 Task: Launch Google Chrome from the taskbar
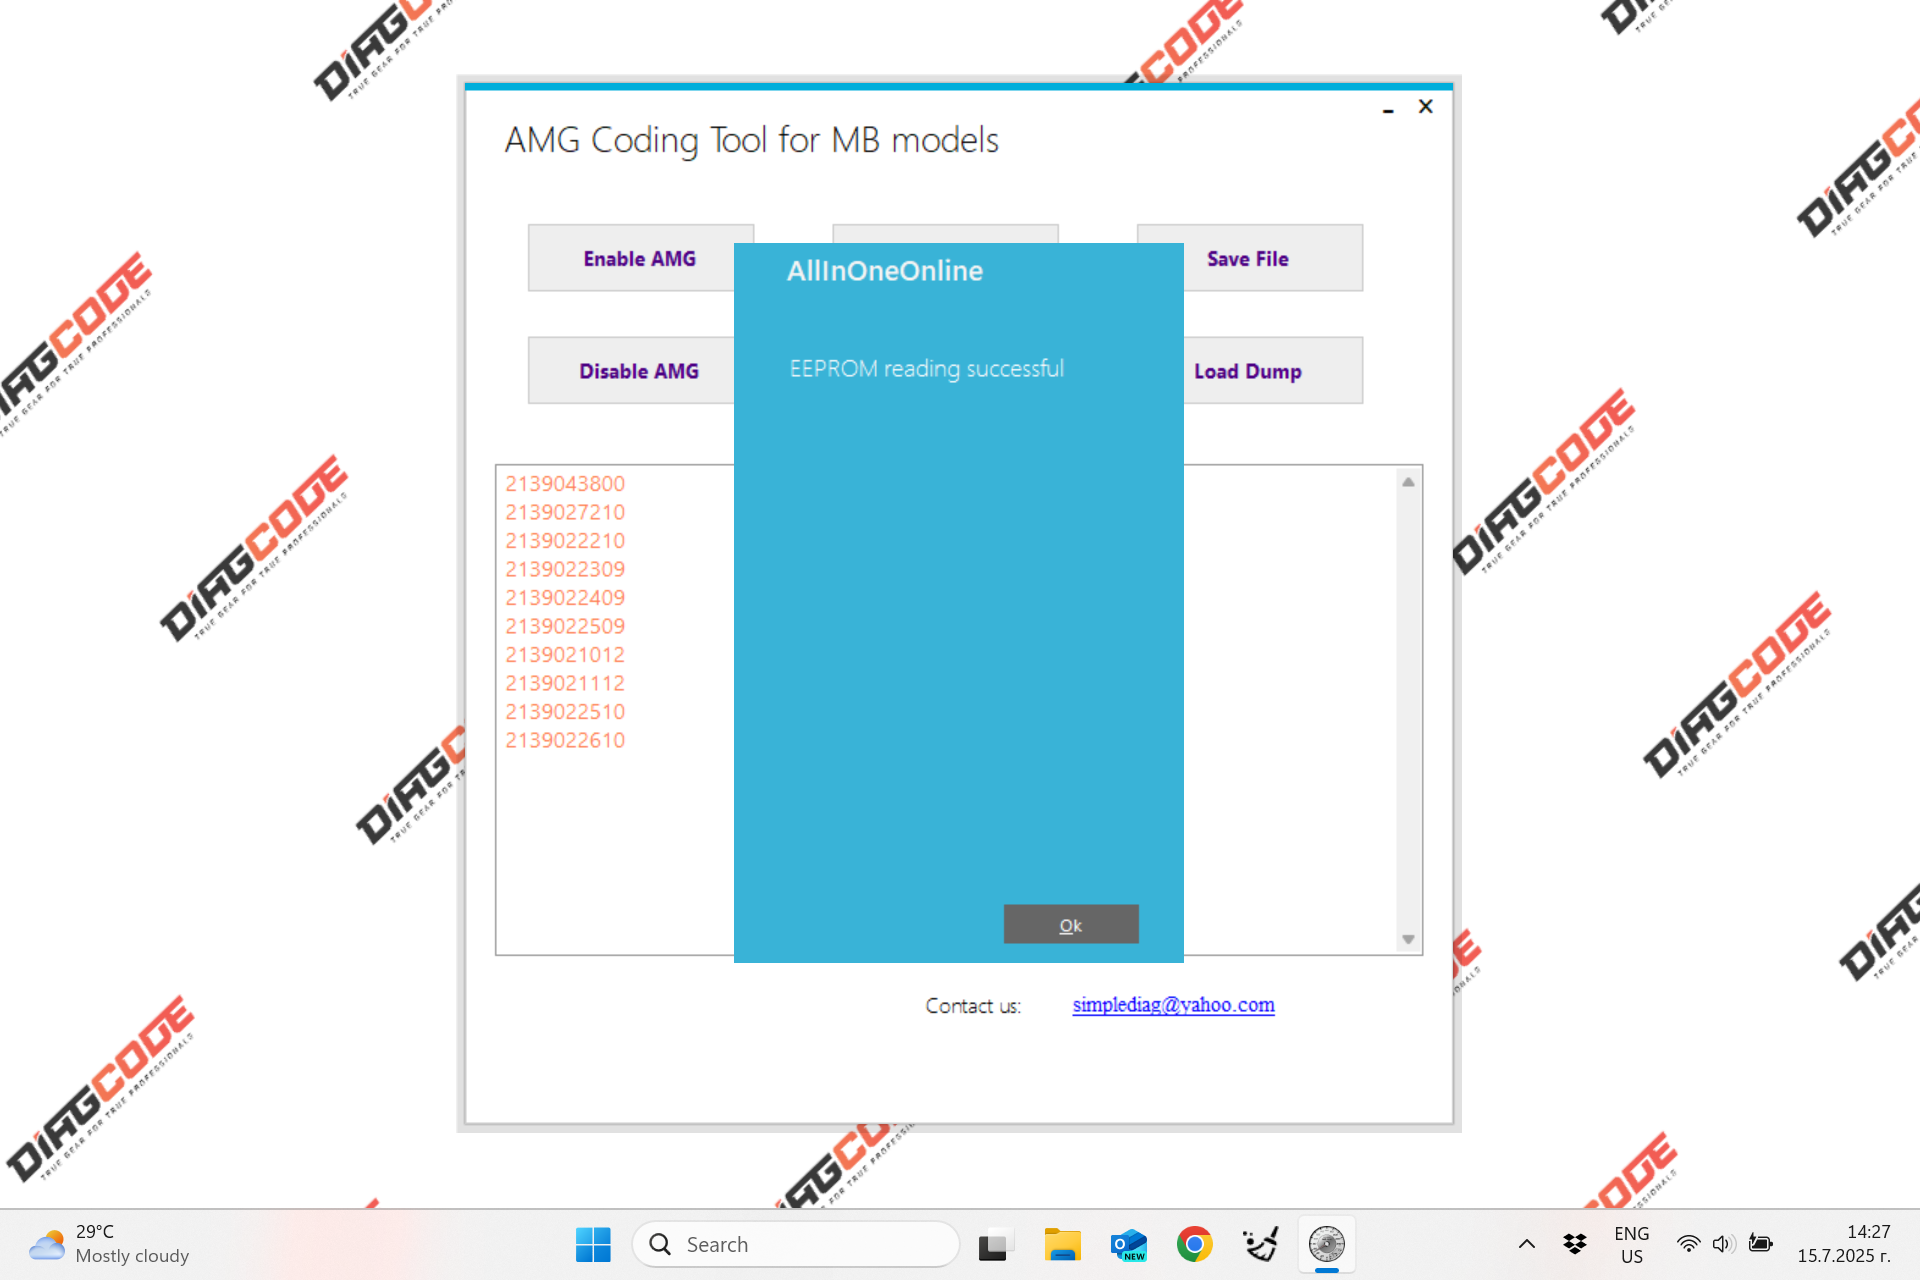(1194, 1245)
